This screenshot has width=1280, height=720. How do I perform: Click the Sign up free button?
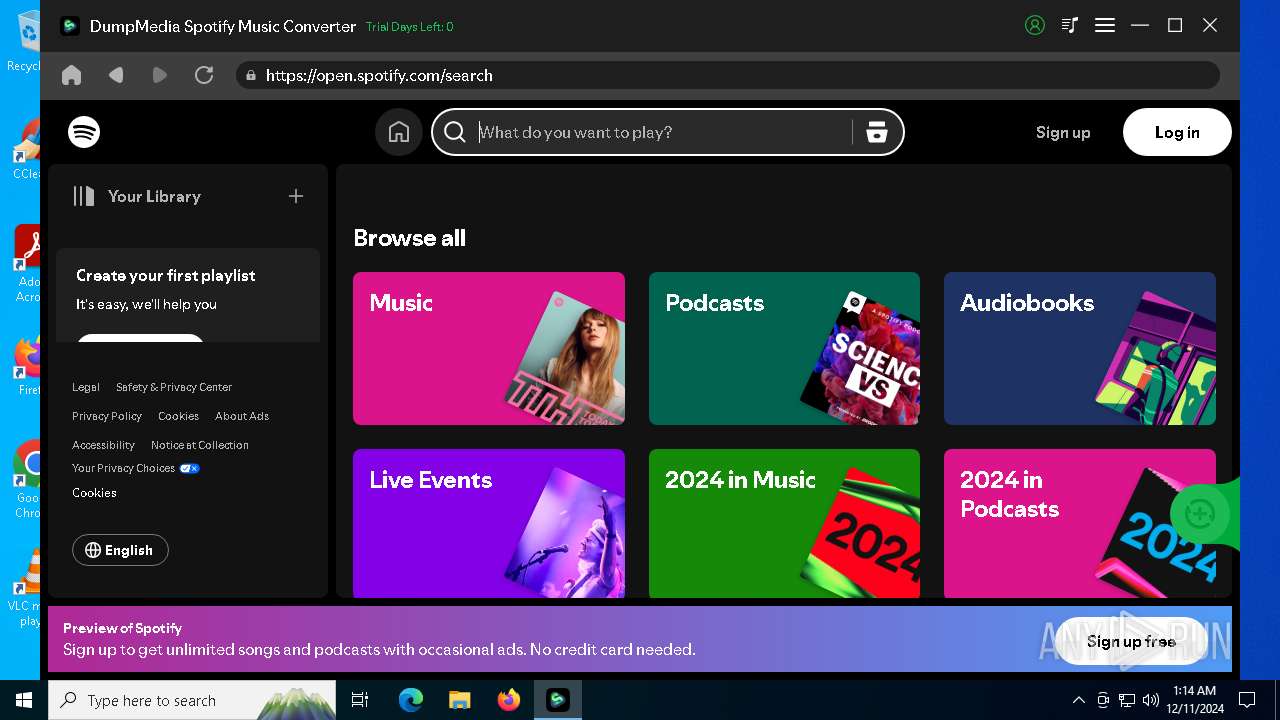point(1131,641)
